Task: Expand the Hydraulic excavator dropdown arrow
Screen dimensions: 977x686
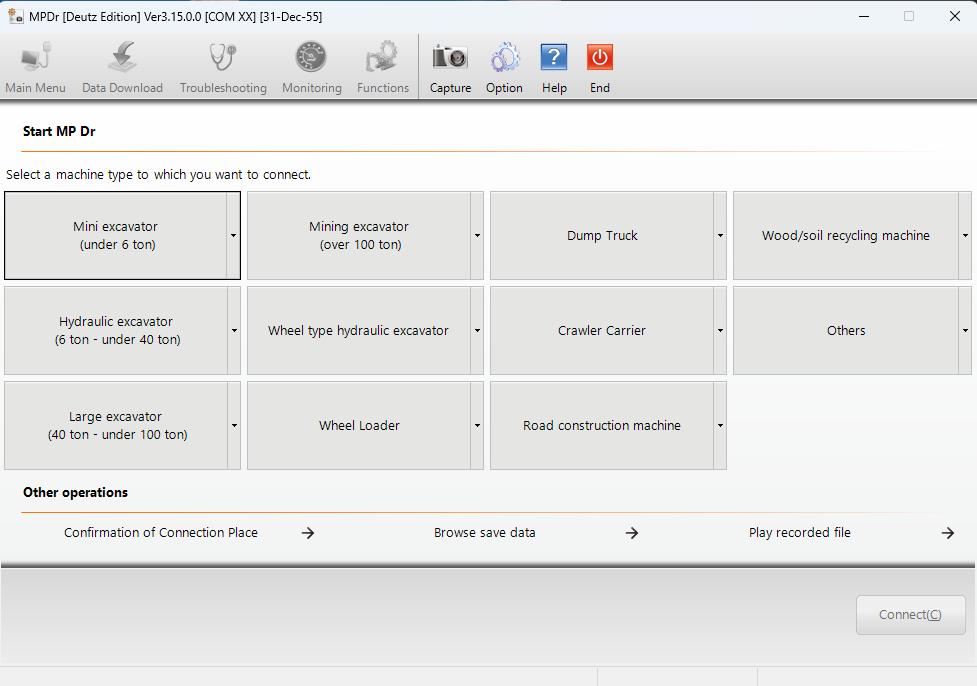Action: tap(234, 330)
